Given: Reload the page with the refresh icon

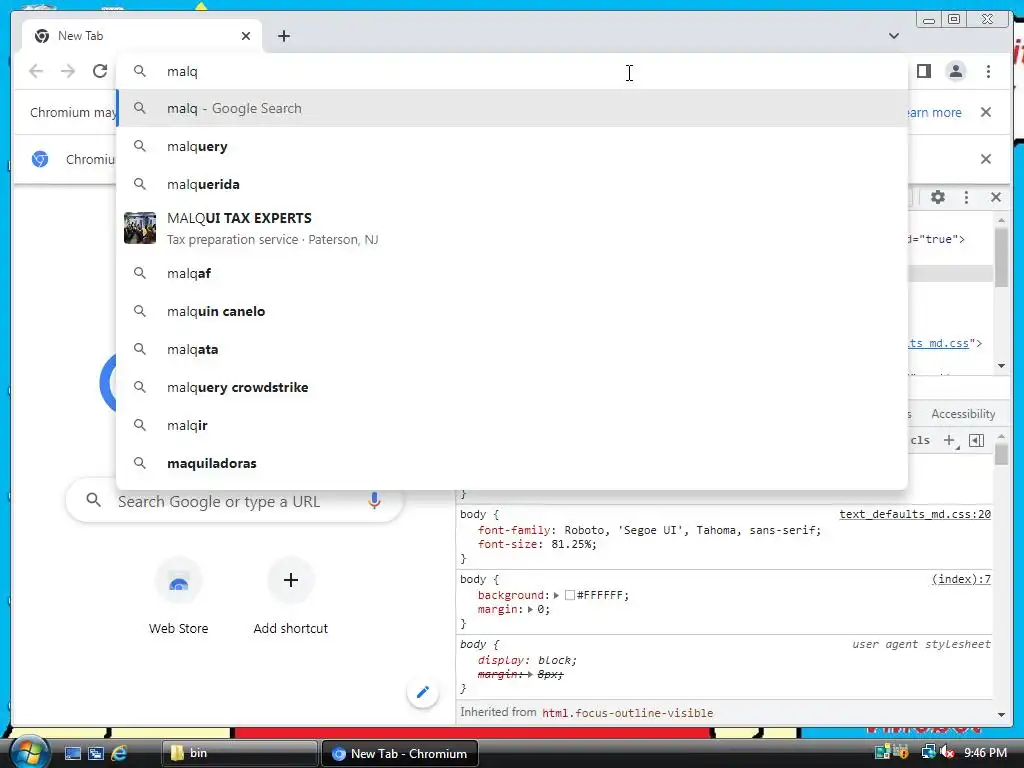Looking at the screenshot, I should click(100, 71).
